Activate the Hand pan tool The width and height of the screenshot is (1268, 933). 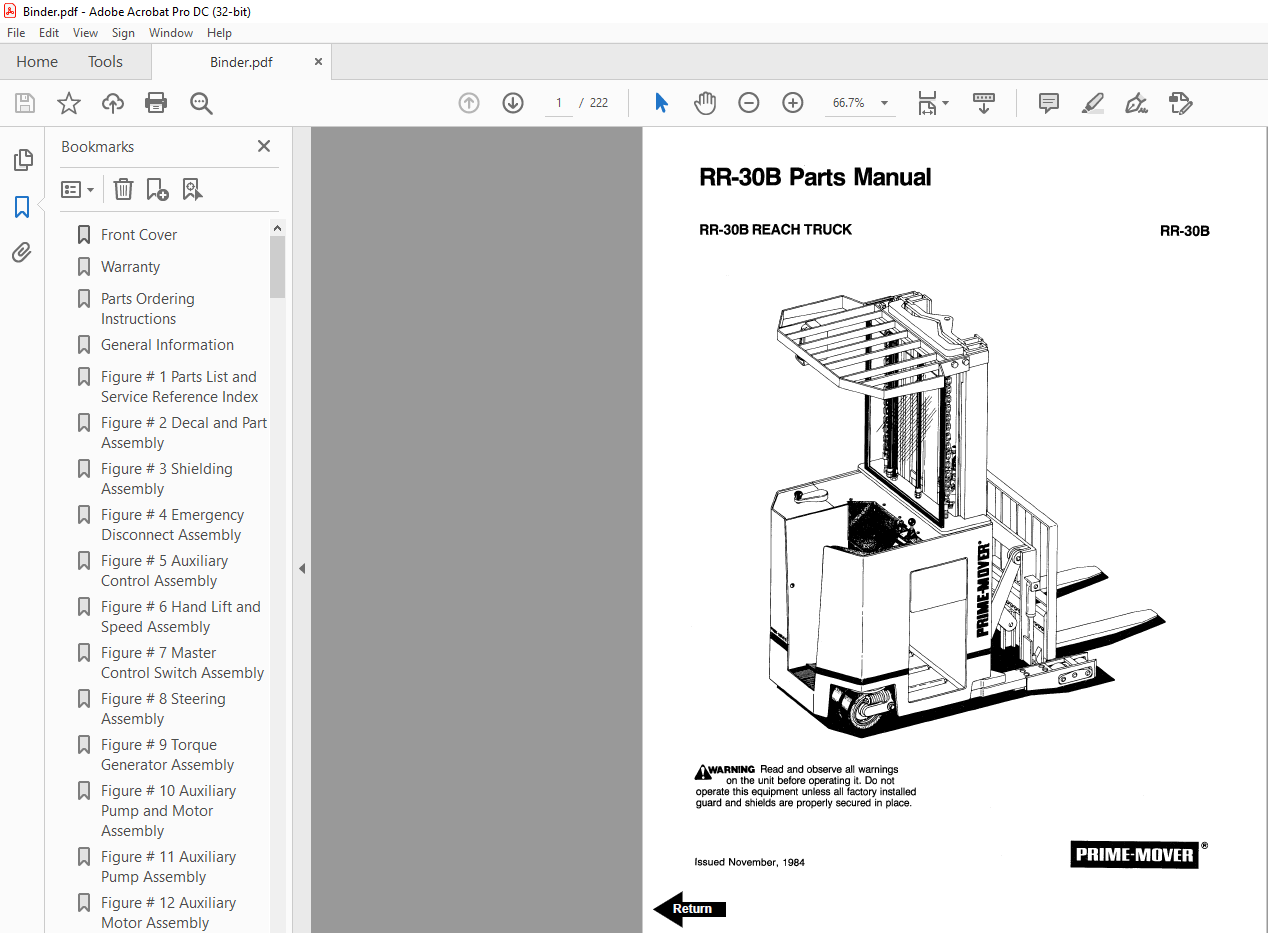click(x=705, y=103)
